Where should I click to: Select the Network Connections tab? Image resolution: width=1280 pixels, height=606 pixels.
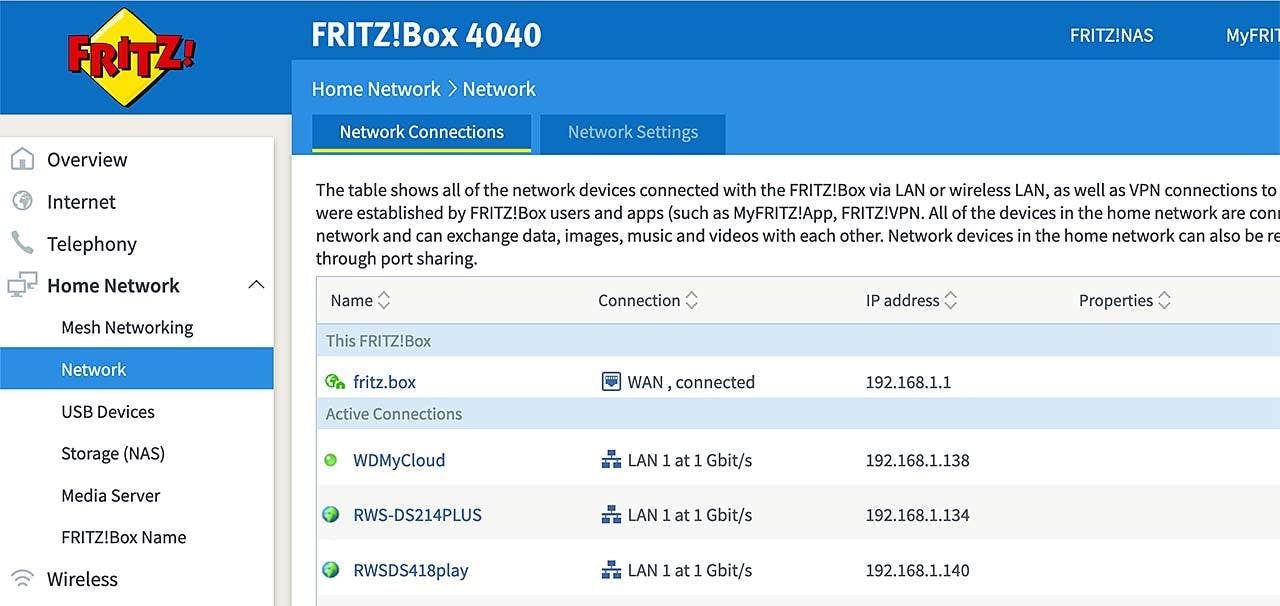(x=421, y=132)
